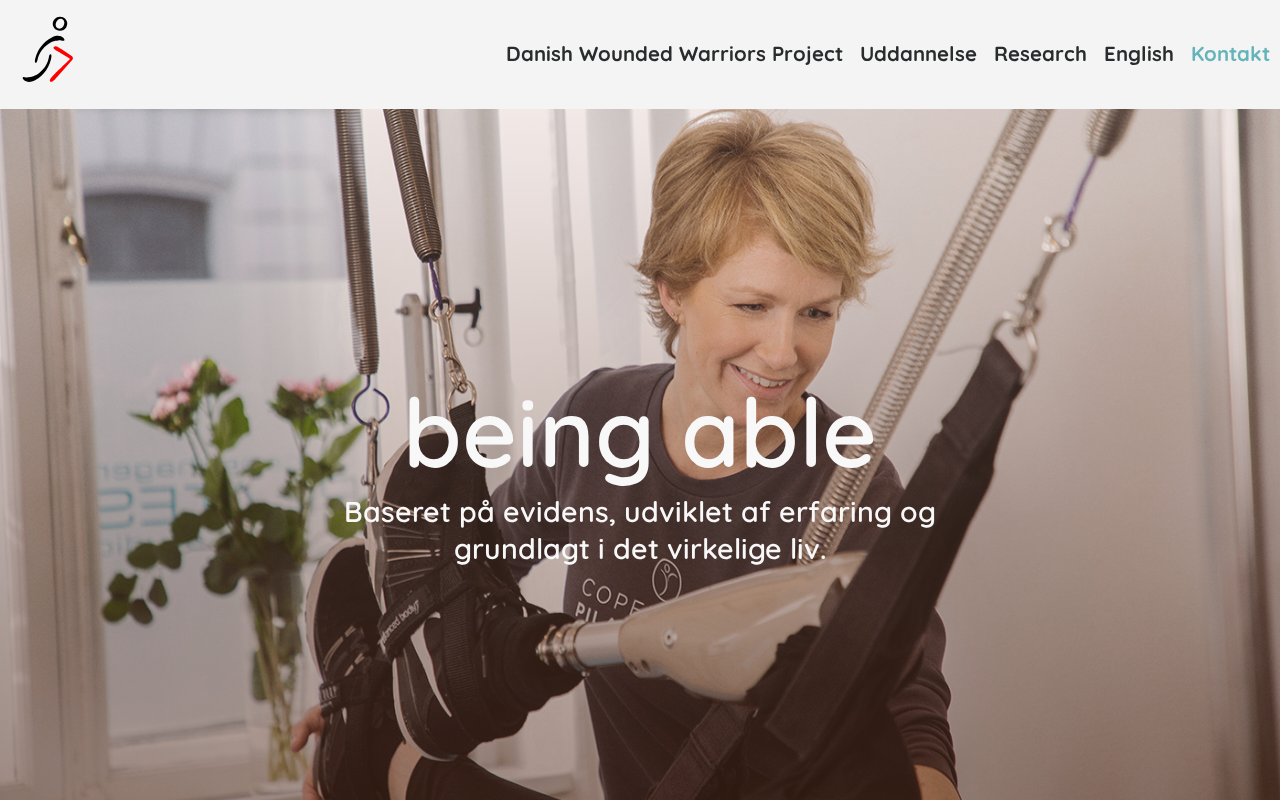Image resolution: width=1280 pixels, height=800 pixels.
Task: Switch site language to English
Action: point(1138,54)
